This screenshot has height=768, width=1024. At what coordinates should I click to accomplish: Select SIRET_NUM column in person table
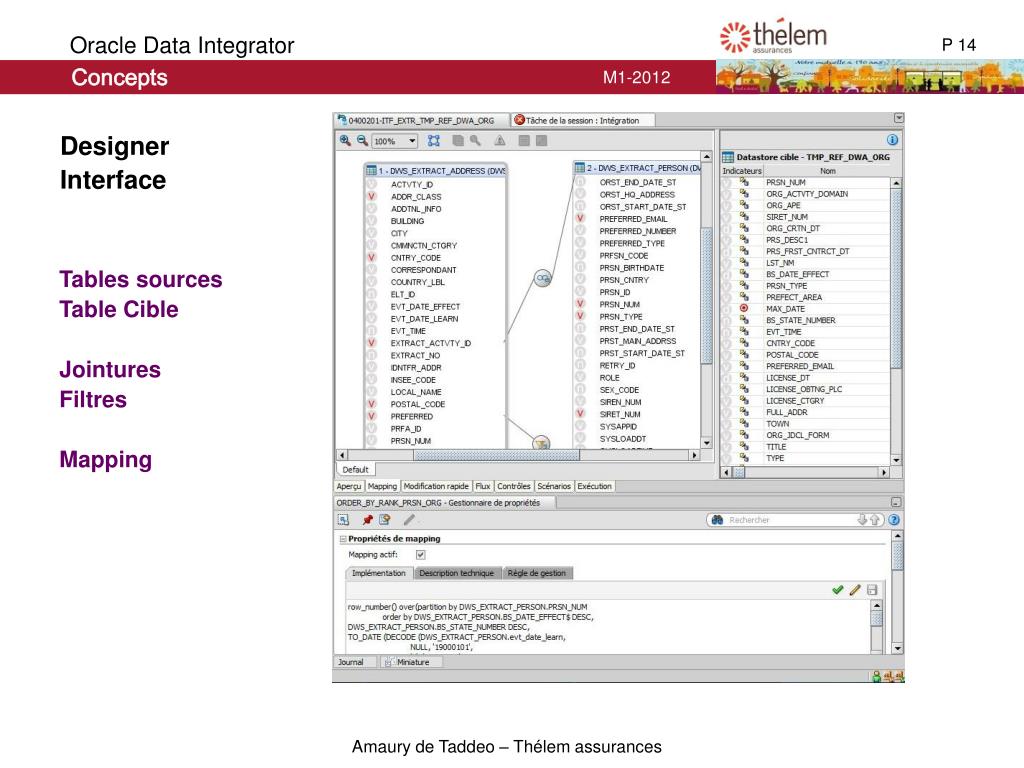[x=620, y=415]
